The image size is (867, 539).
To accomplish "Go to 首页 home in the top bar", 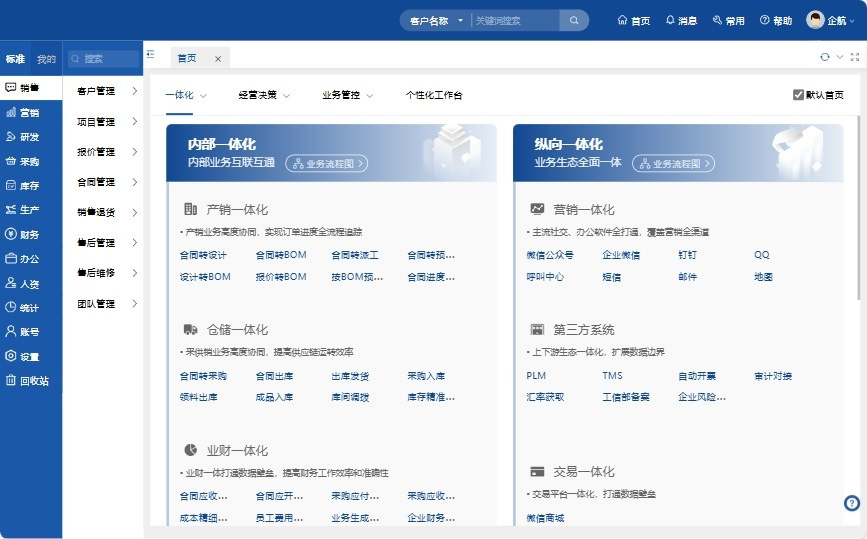I will [634, 20].
